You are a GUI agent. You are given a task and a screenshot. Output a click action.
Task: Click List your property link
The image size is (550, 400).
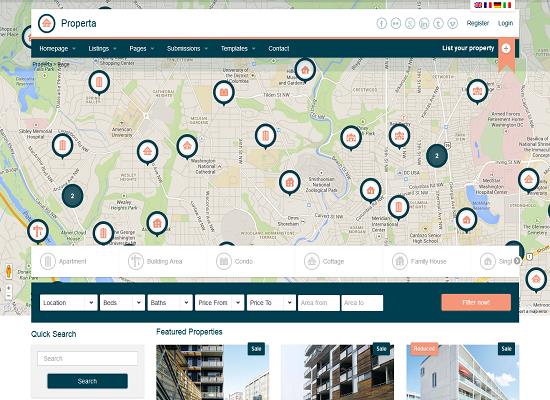[x=468, y=48]
